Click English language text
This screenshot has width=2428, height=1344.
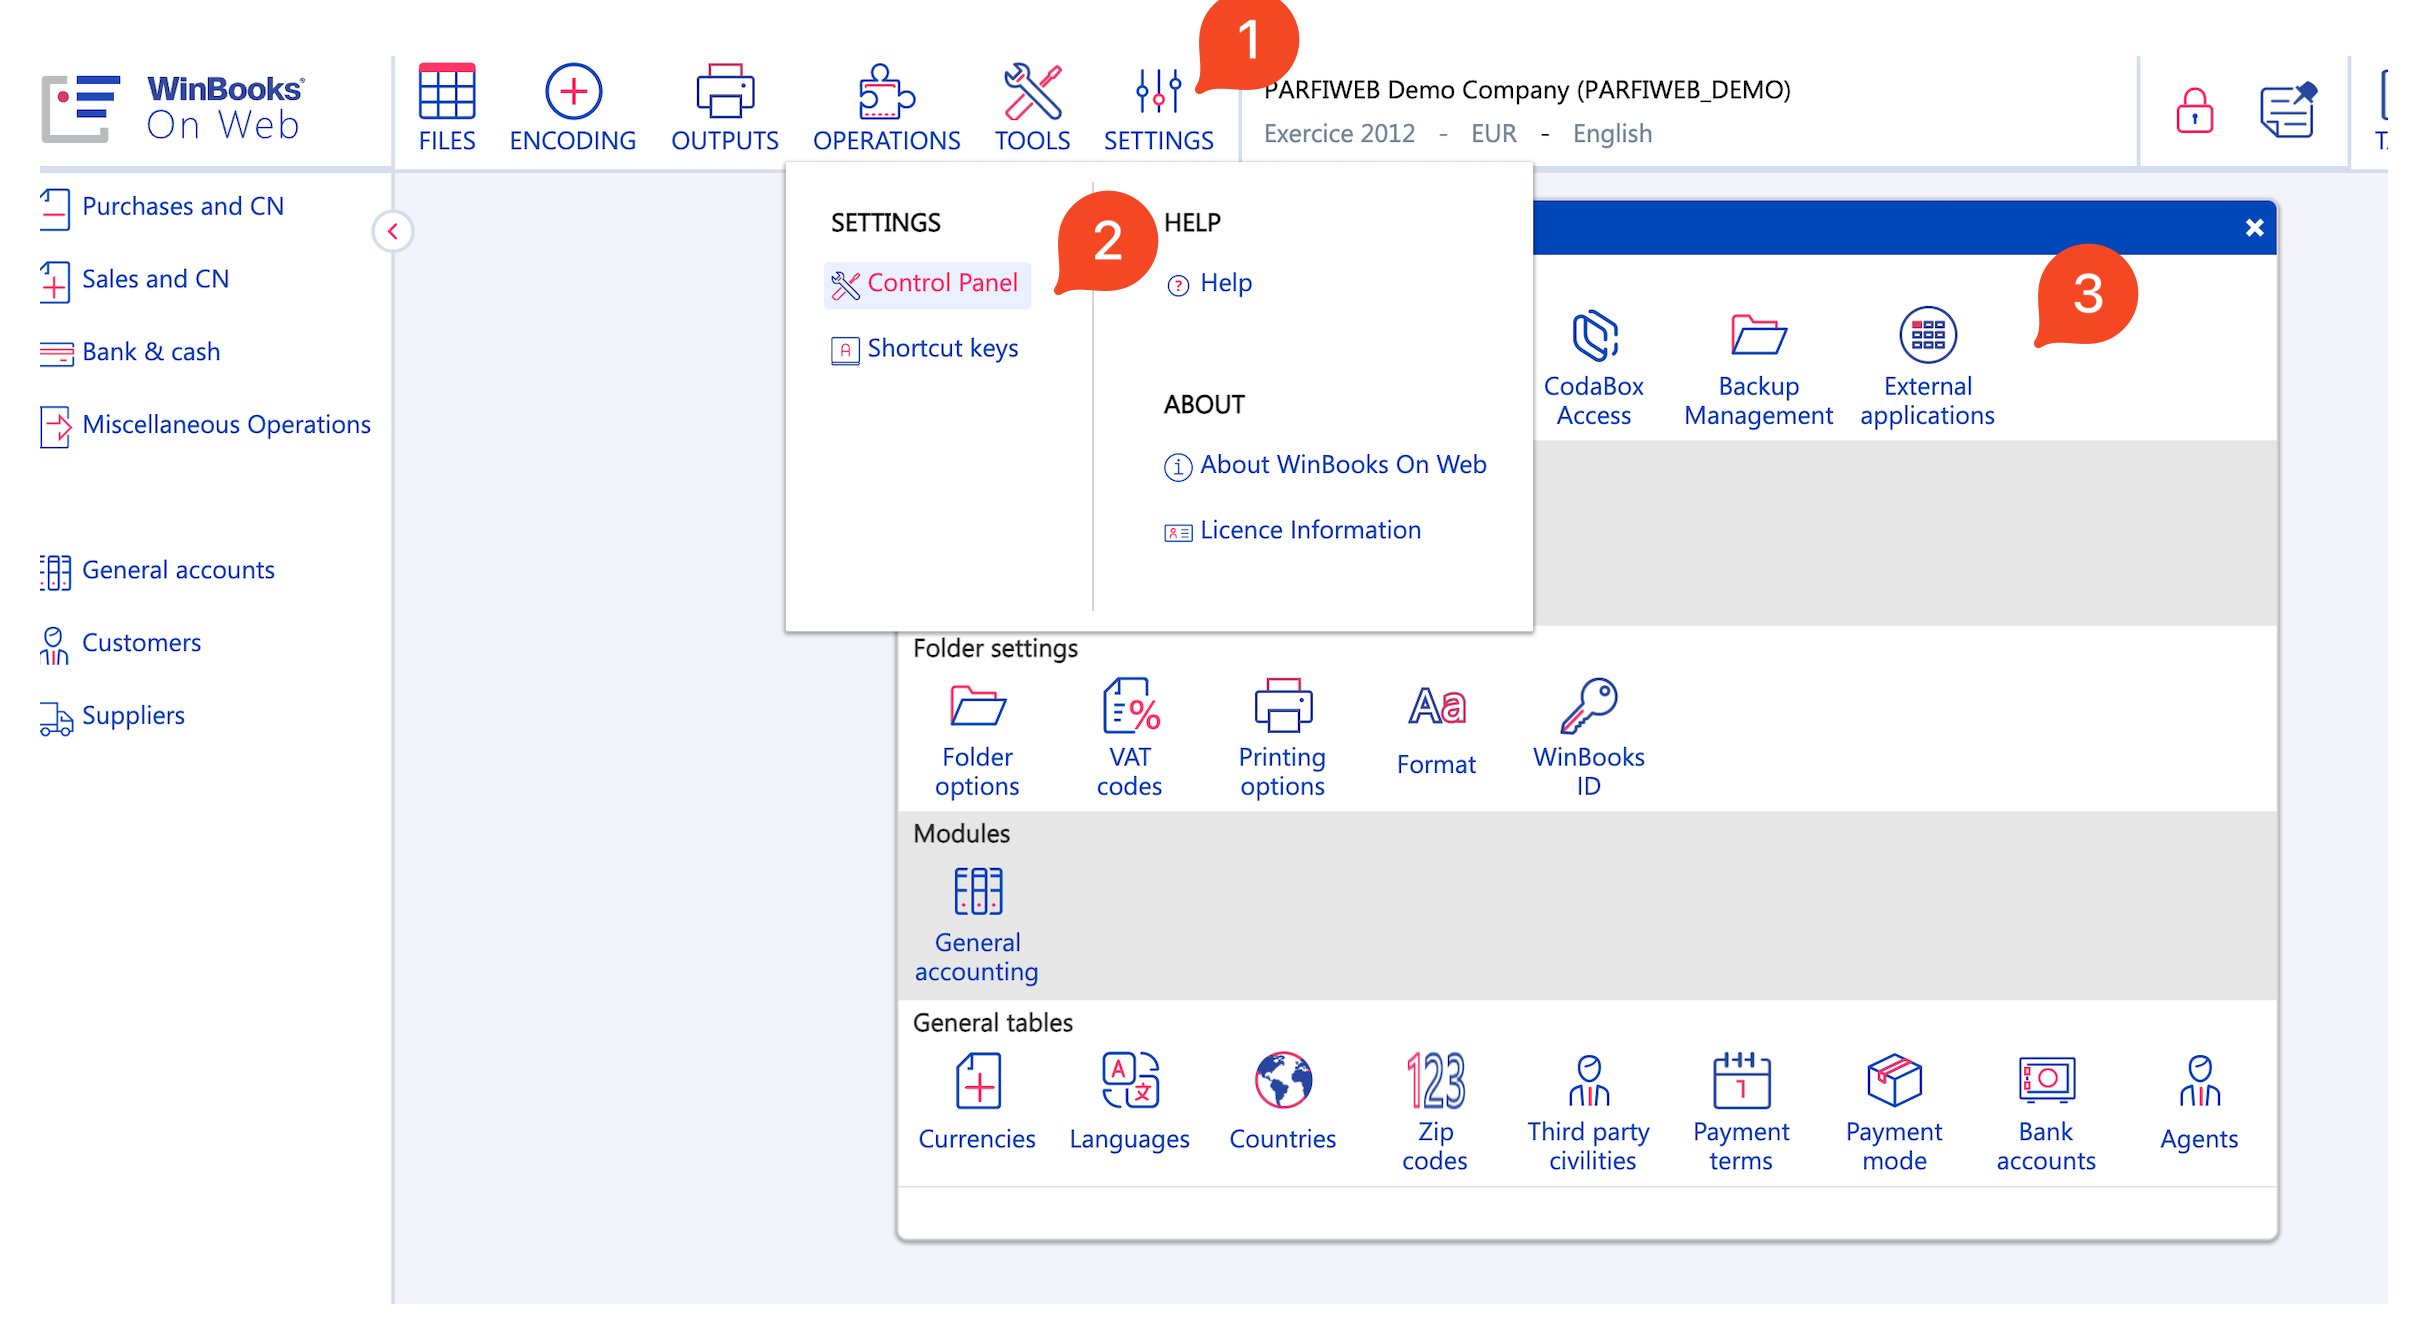click(1612, 134)
